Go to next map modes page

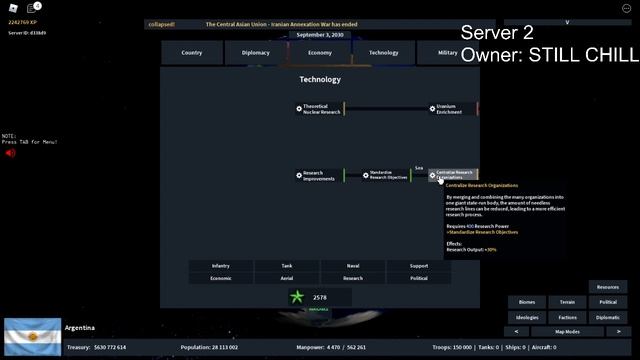click(x=618, y=331)
